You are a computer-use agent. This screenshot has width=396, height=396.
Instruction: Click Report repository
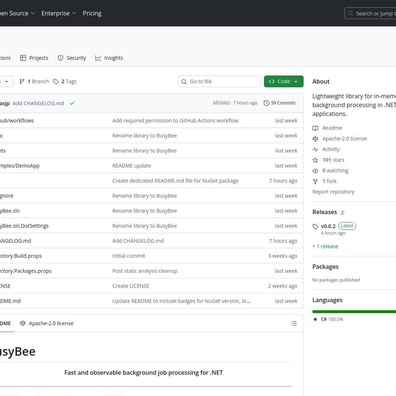[333, 192]
